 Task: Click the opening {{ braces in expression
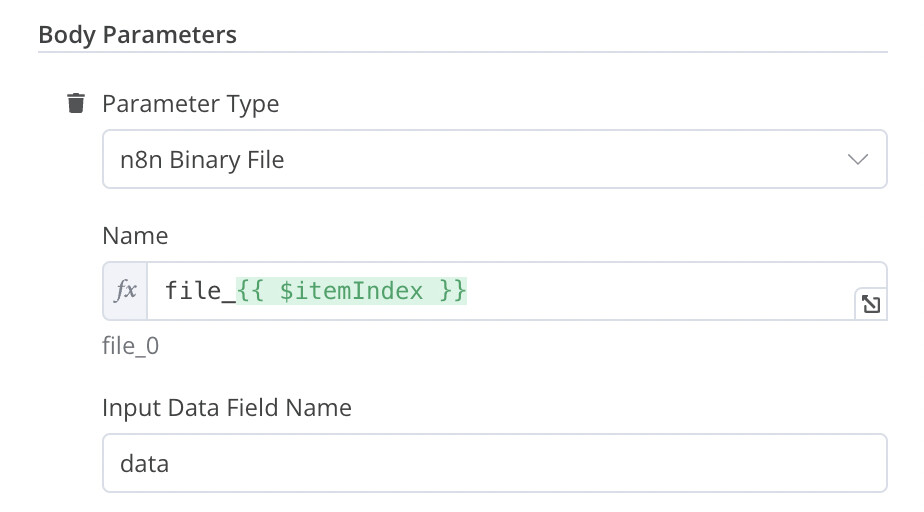point(250,291)
